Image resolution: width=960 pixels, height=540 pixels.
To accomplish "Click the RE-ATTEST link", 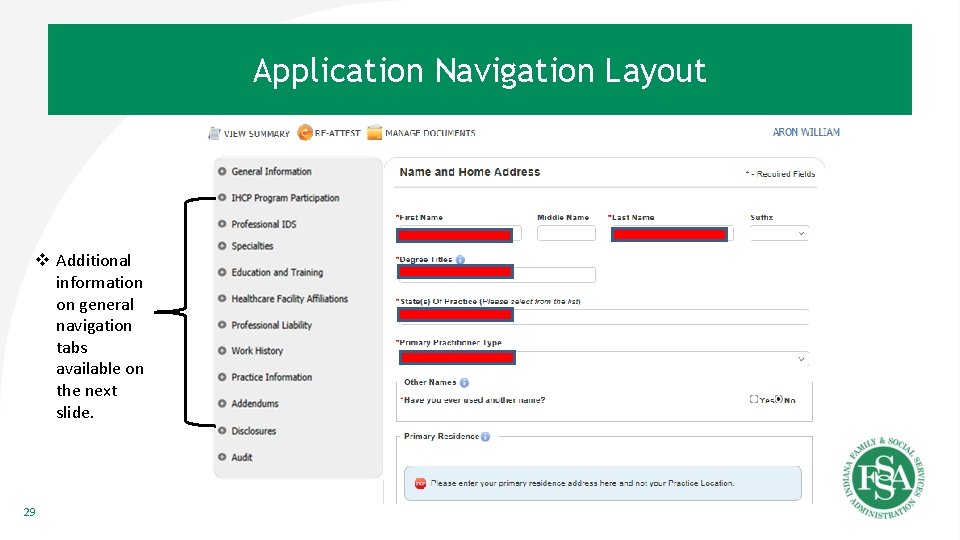I will [337, 133].
